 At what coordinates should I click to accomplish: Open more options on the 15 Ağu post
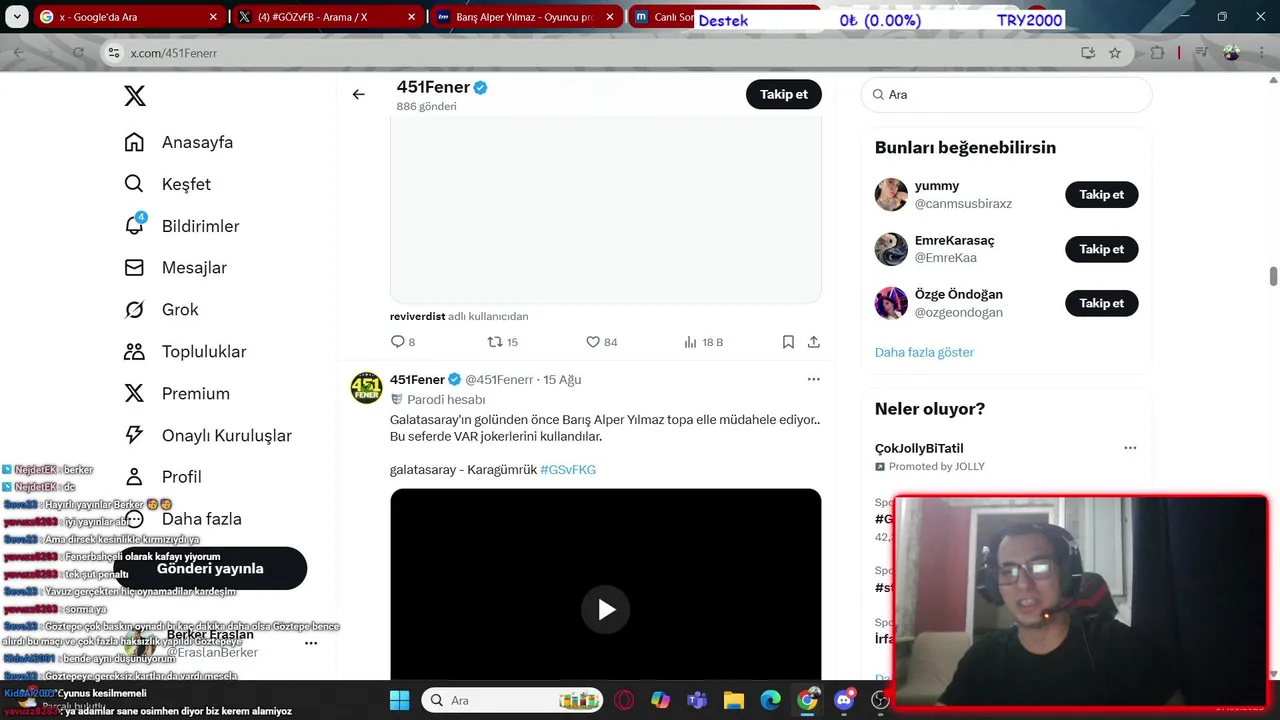pyautogui.click(x=813, y=379)
